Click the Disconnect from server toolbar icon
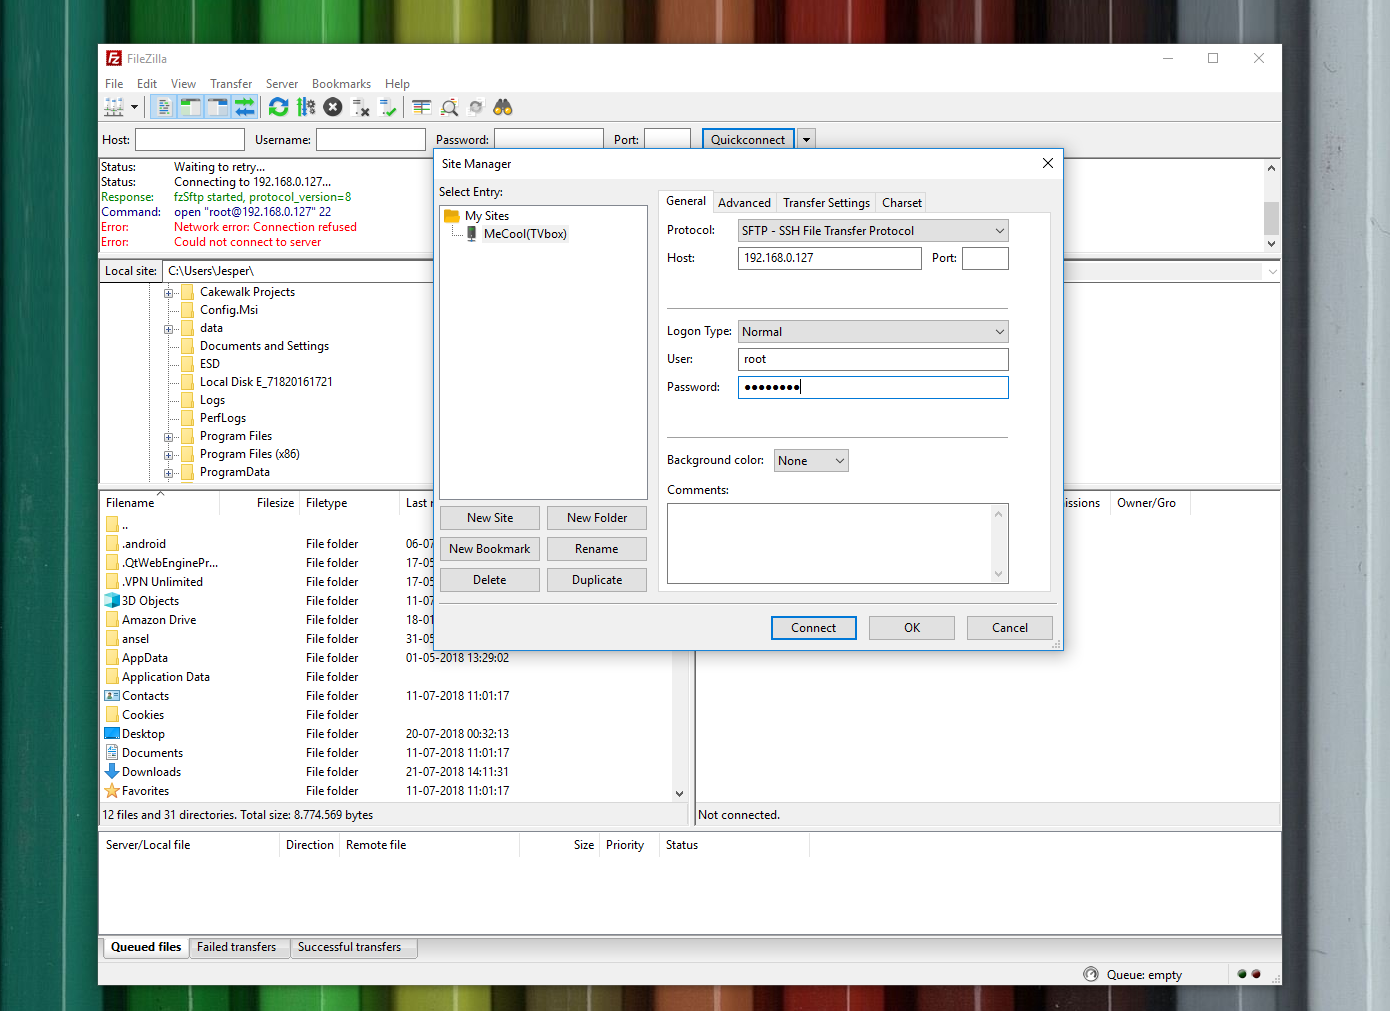This screenshot has width=1390, height=1011. pos(361,107)
